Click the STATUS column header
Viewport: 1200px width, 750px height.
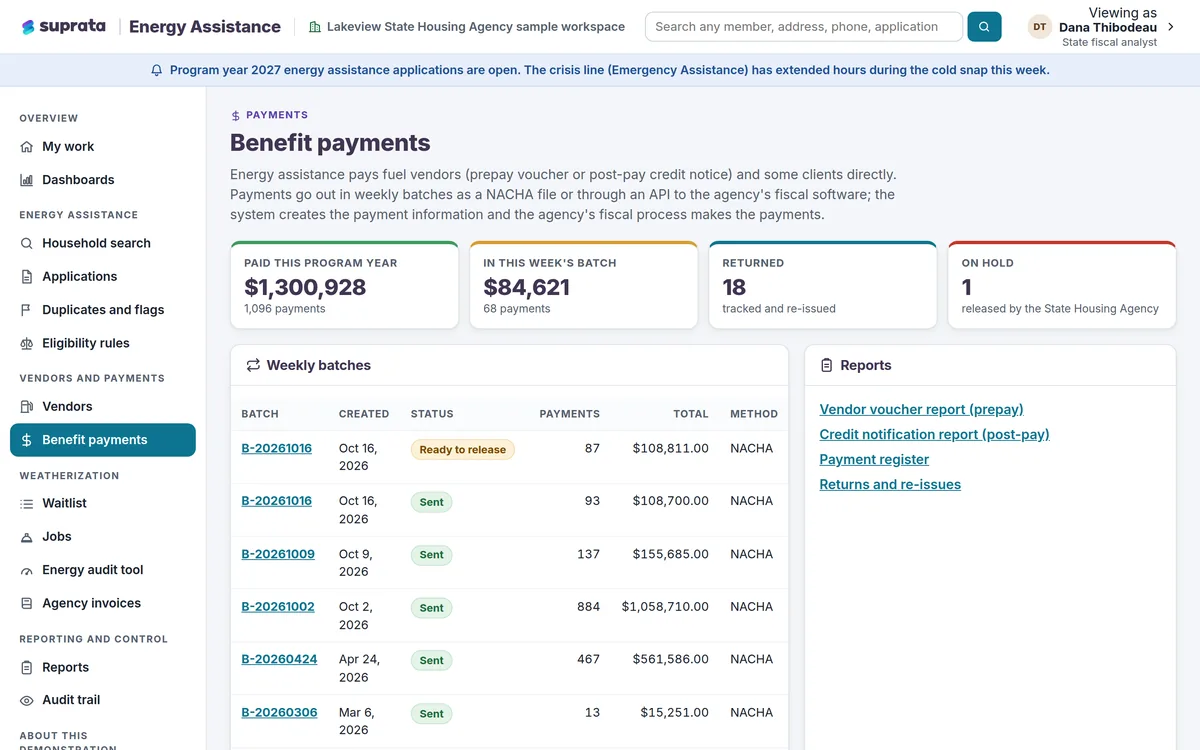pyautogui.click(x=432, y=414)
